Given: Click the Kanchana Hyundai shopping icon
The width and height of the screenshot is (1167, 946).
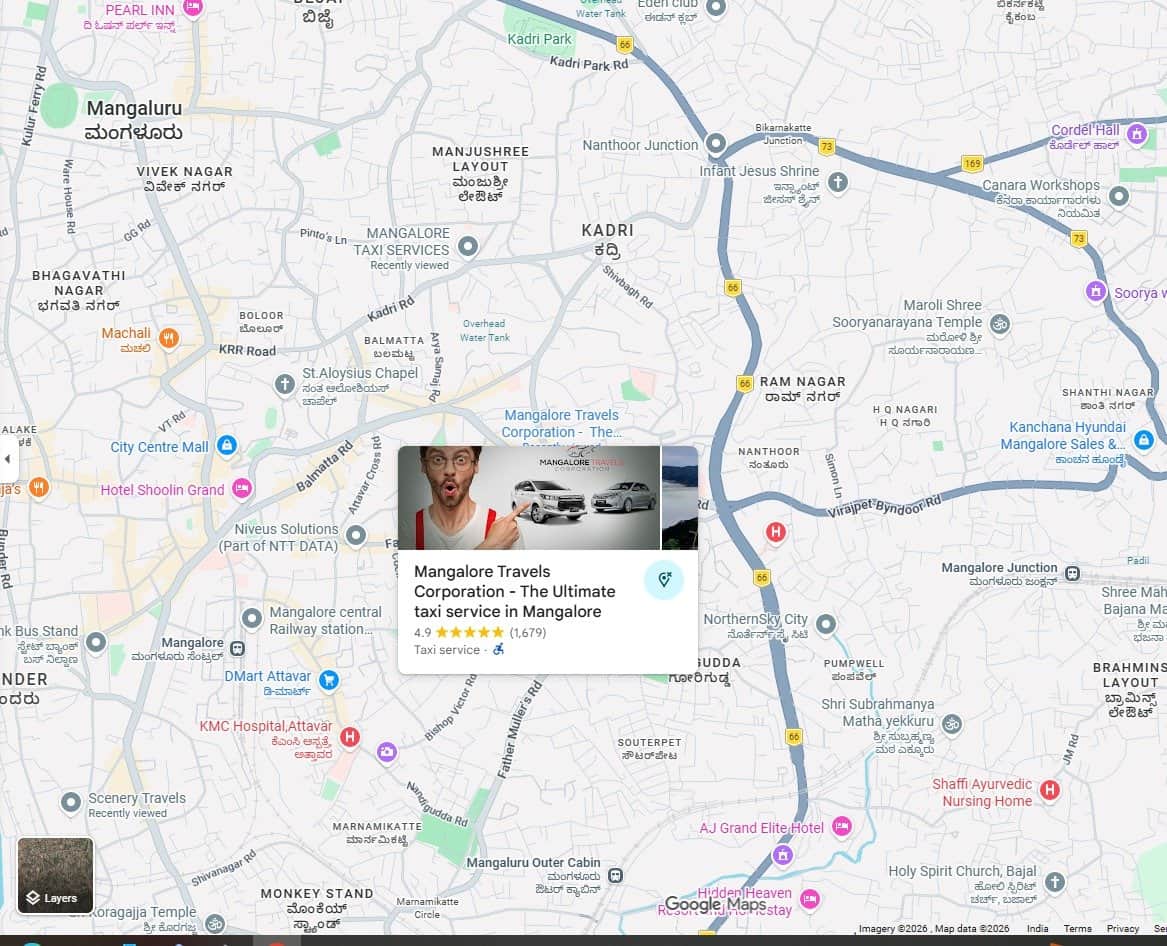Looking at the screenshot, I should click(1144, 439).
